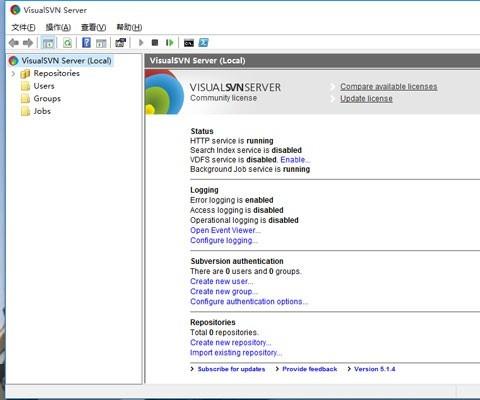Click the Configure logging link
The image size is (480, 400).
[x=224, y=240]
